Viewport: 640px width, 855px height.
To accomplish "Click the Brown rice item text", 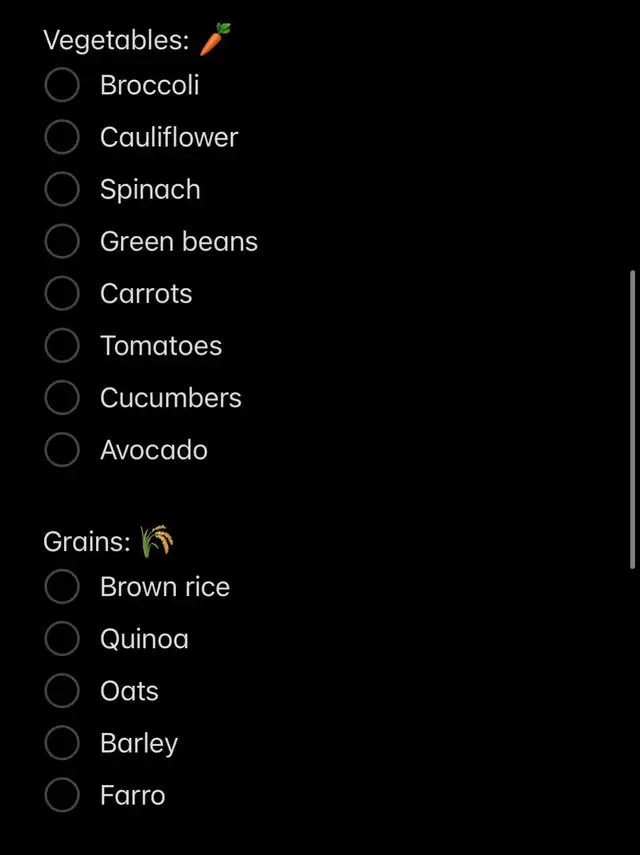I will point(165,587).
